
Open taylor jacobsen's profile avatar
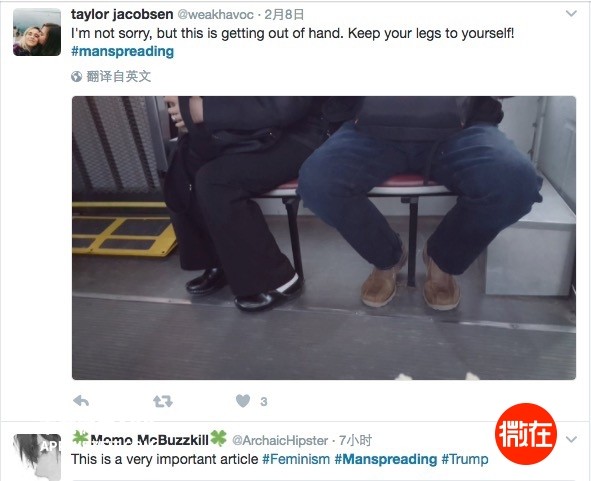[37, 32]
